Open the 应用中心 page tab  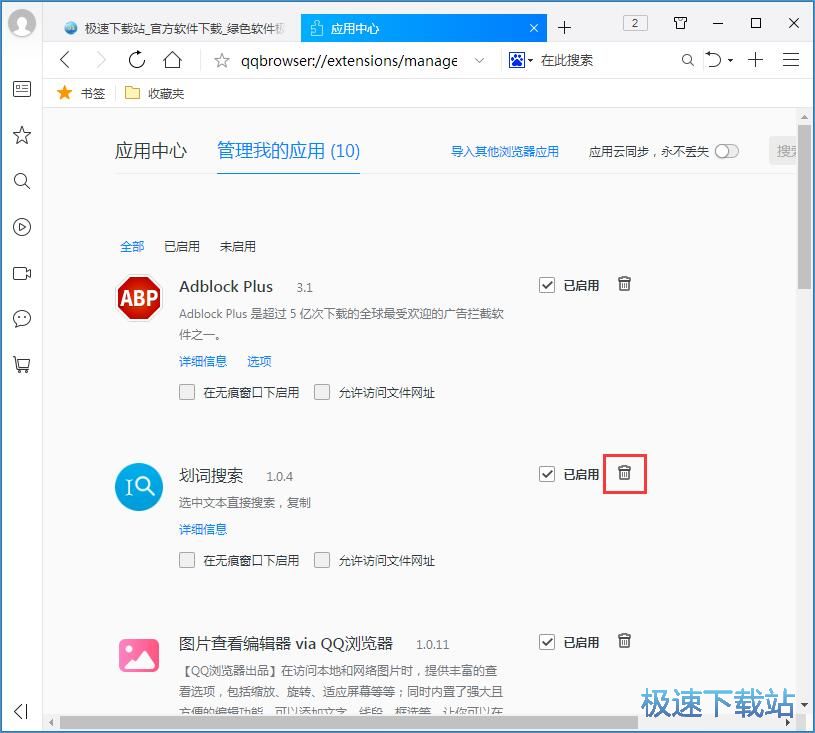(151, 151)
